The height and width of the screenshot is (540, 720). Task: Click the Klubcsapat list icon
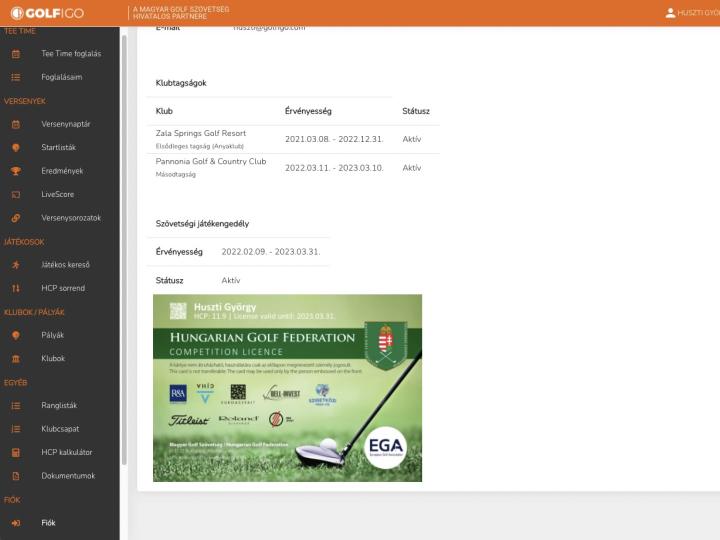click(16, 429)
